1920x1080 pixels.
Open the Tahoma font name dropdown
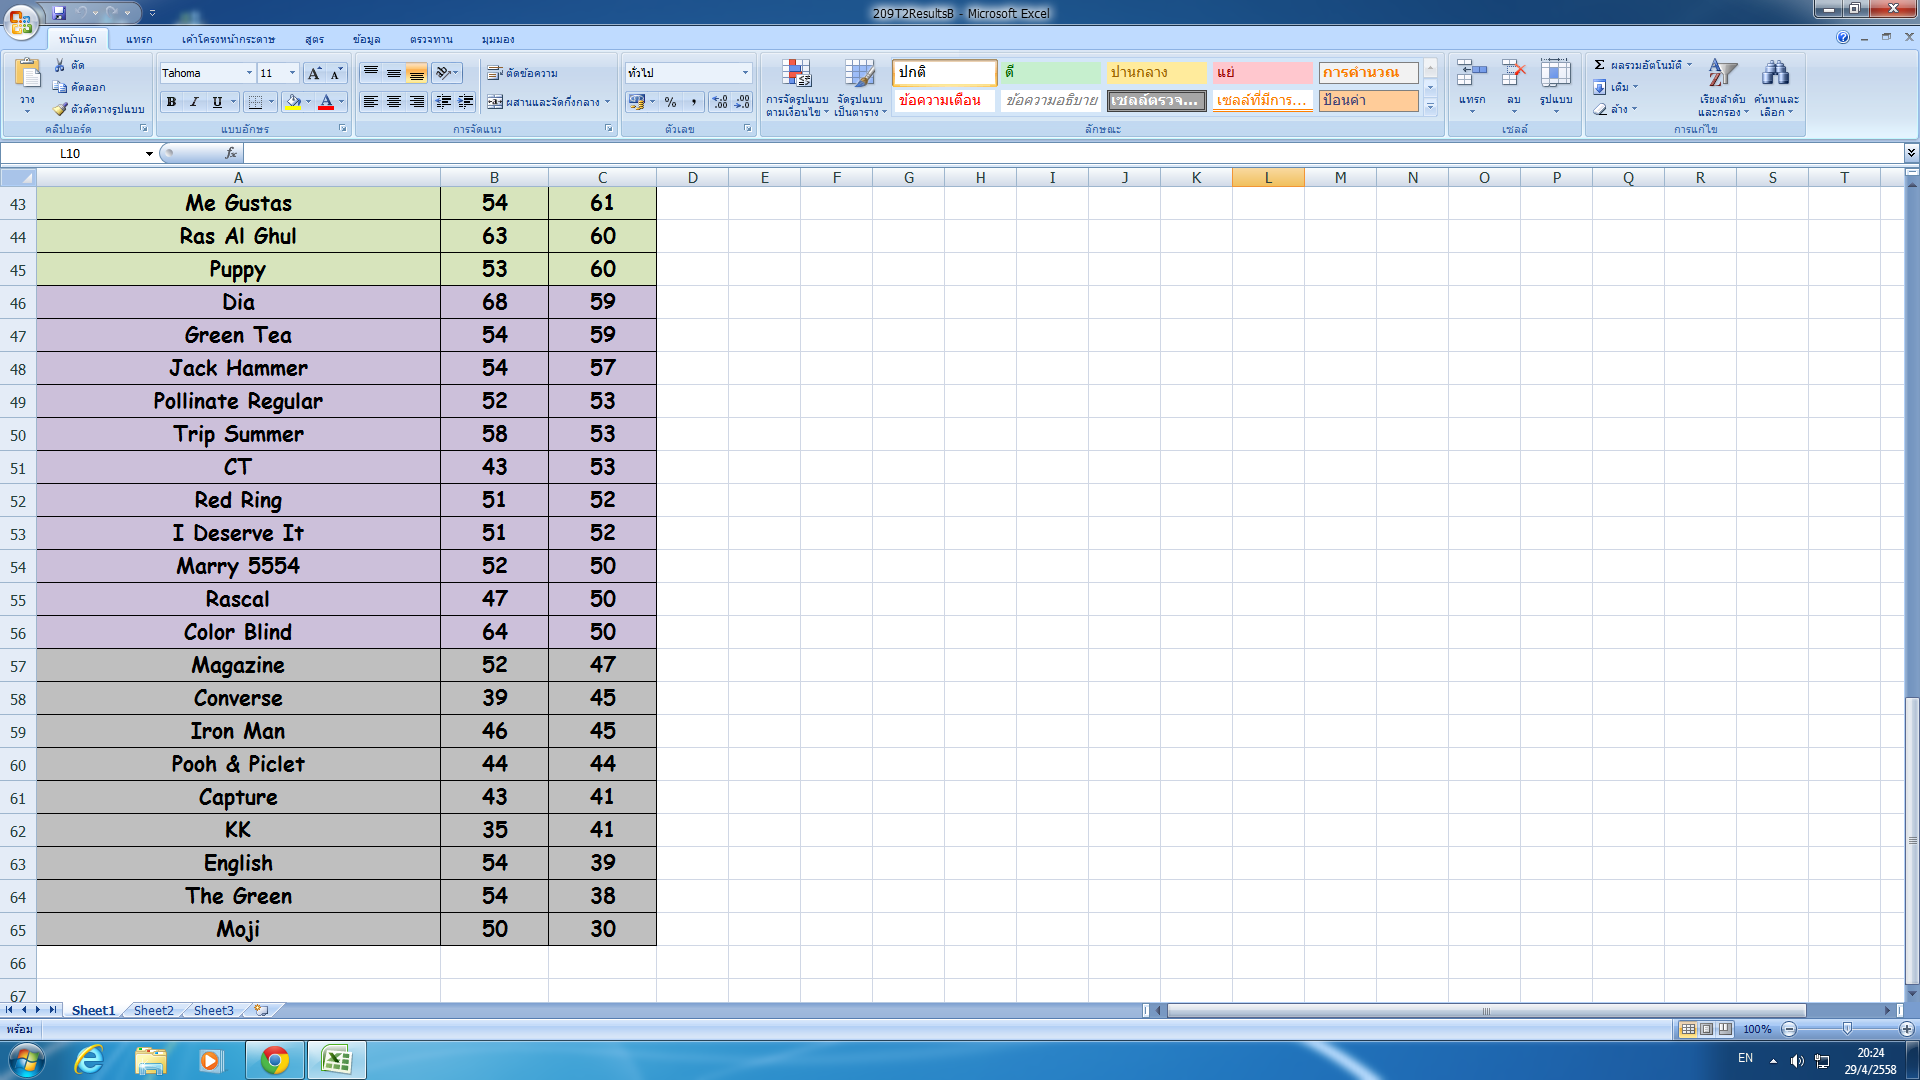point(249,73)
